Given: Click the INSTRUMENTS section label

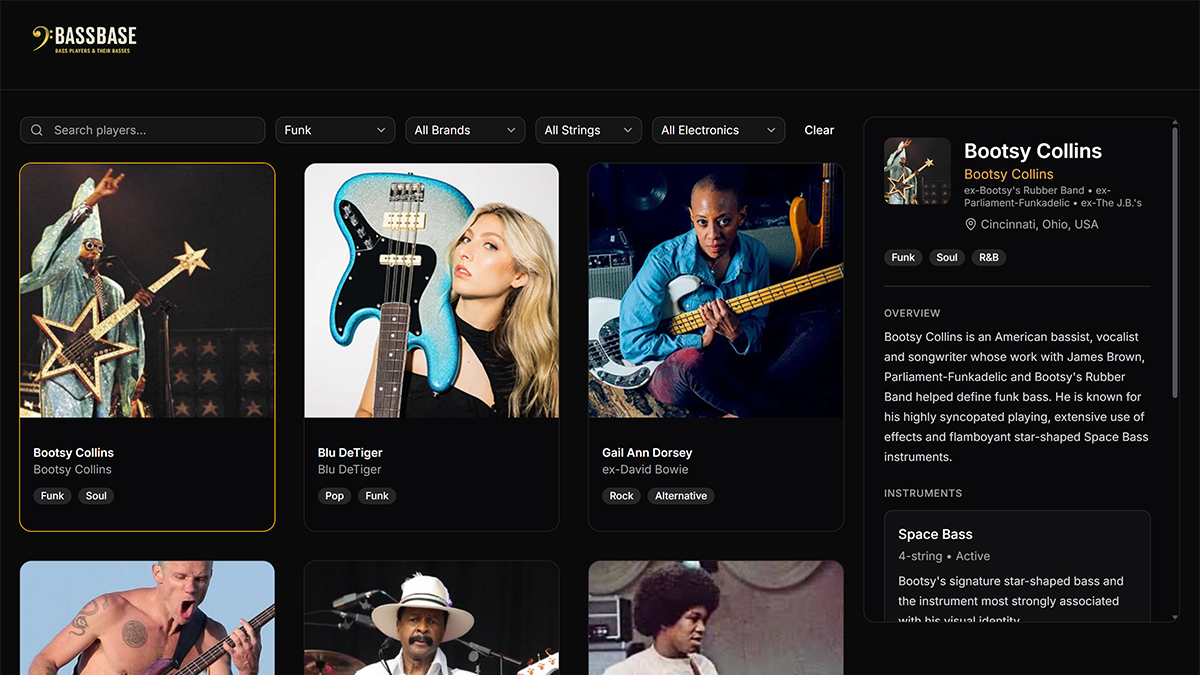Looking at the screenshot, I should tap(923, 493).
